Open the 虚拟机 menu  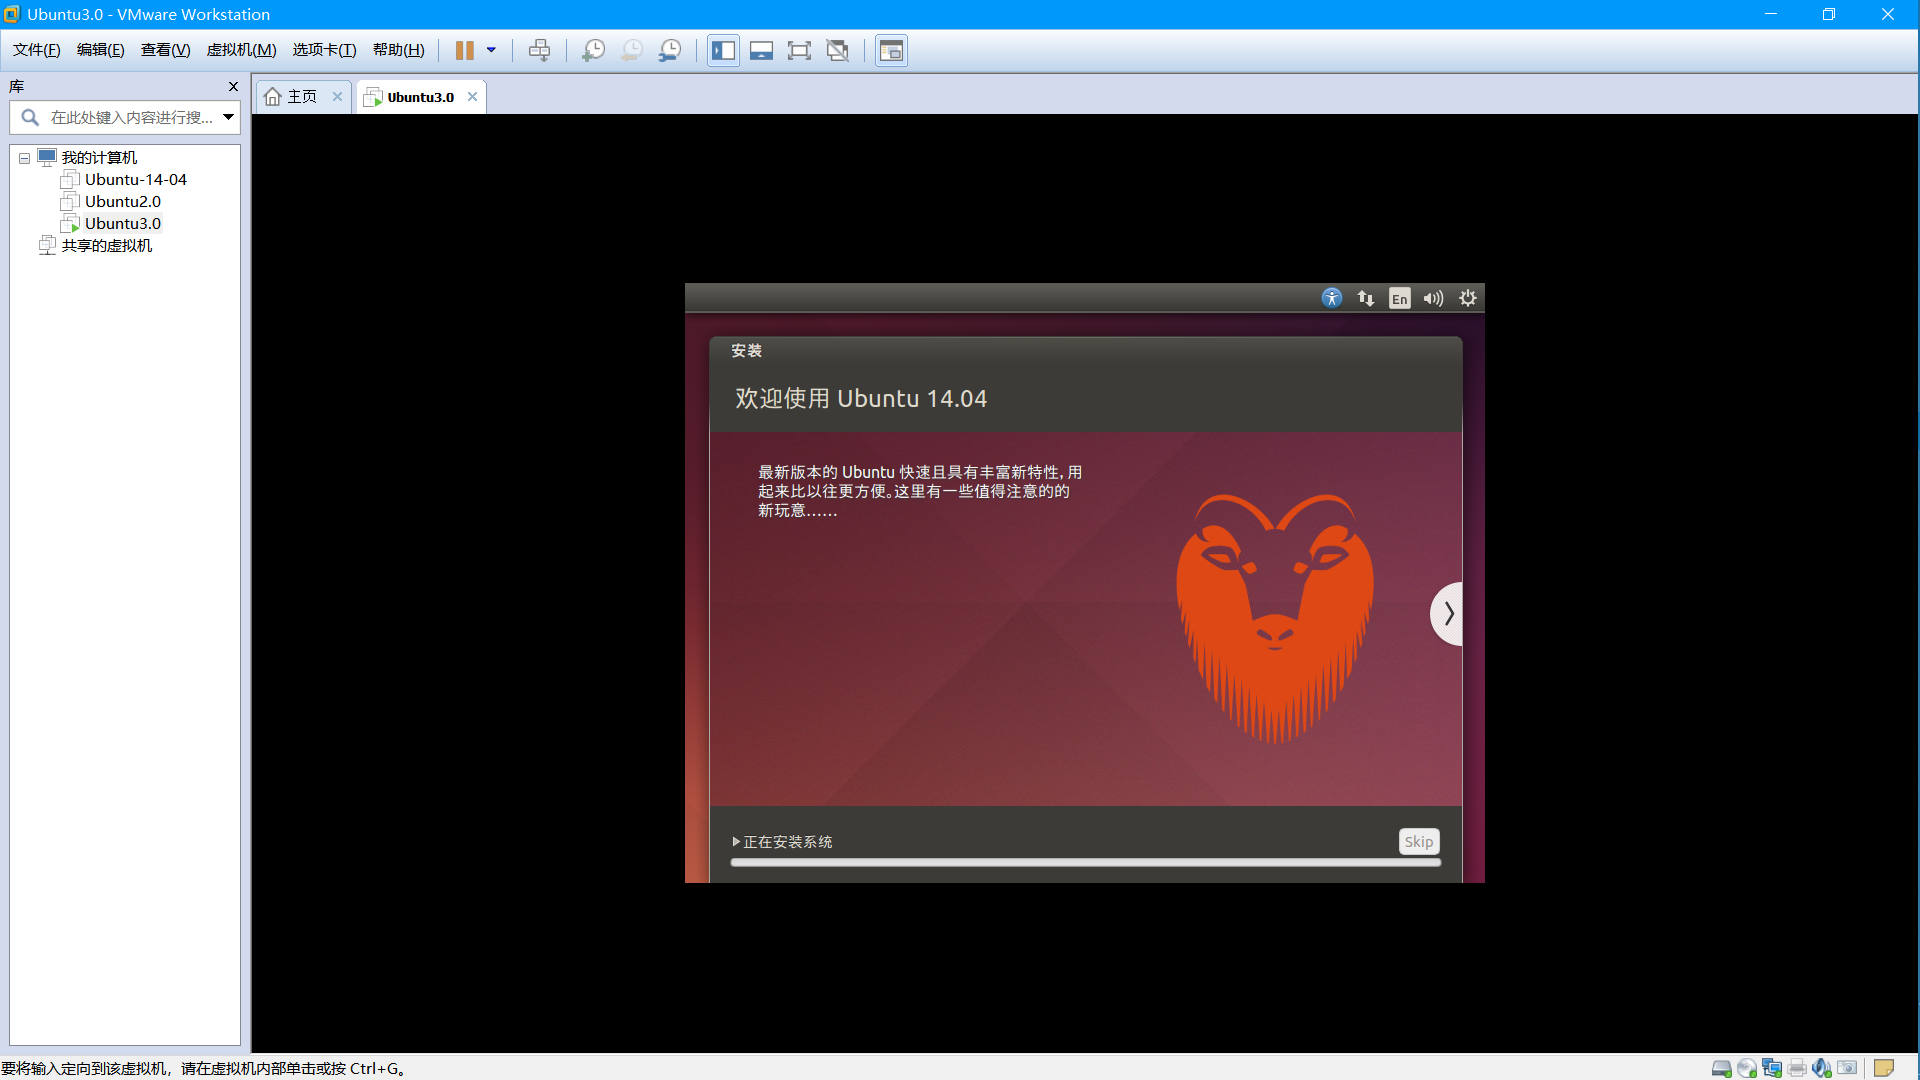pos(240,50)
